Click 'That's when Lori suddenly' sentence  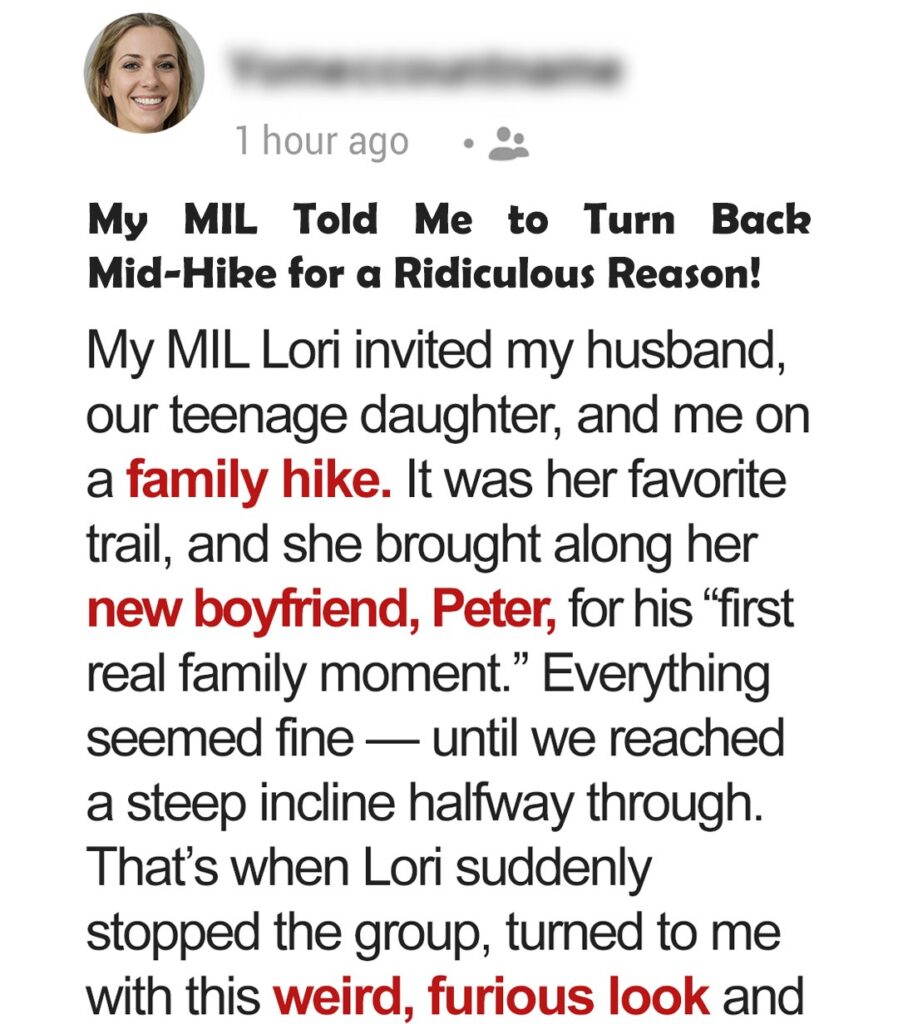click(x=370, y=867)
